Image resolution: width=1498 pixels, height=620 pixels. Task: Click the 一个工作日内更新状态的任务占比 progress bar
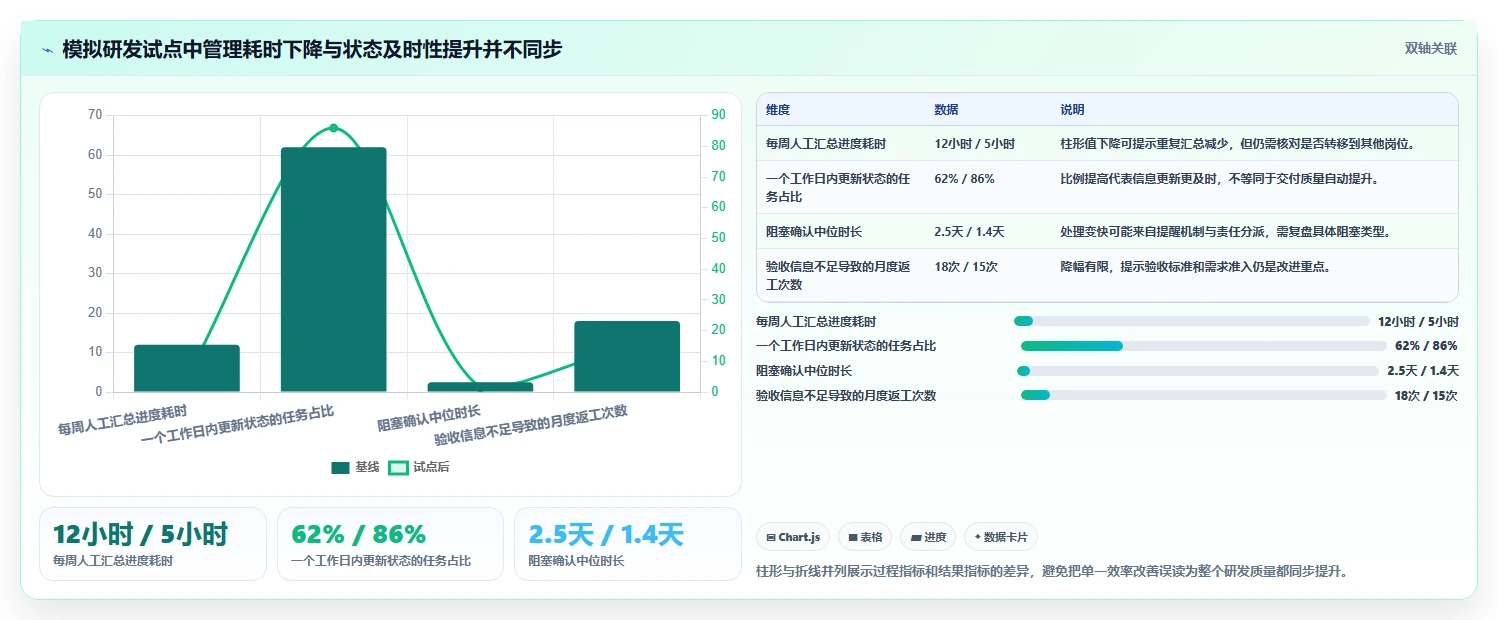1203,346
